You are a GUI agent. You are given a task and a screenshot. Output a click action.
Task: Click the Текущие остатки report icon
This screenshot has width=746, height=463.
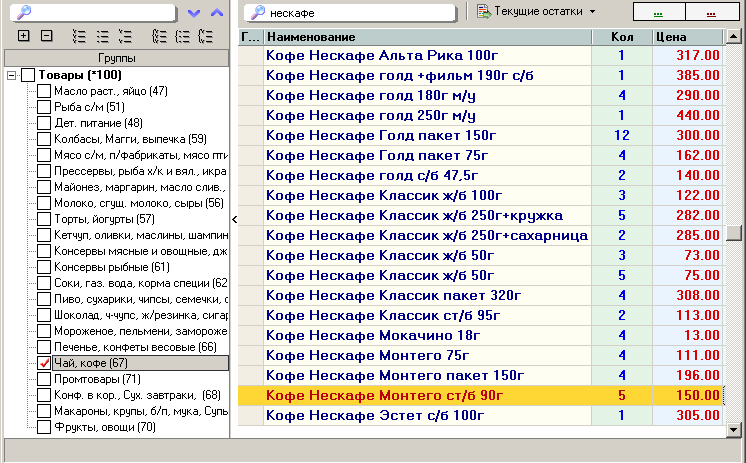(484, 11)
